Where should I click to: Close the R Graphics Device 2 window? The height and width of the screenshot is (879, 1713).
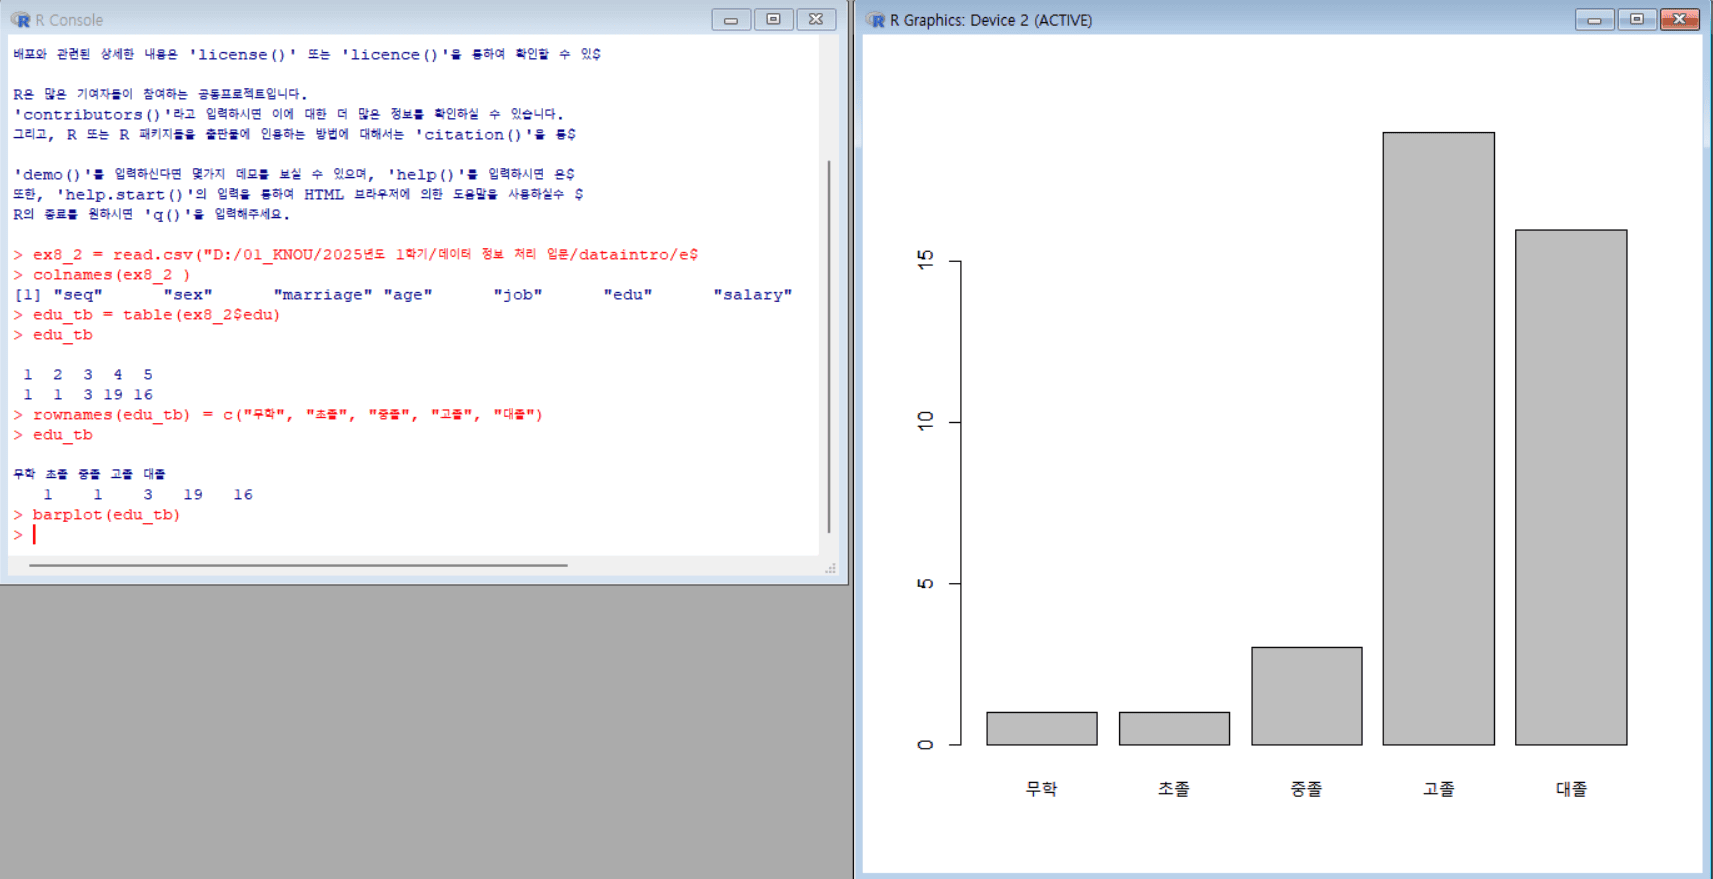1680,20
